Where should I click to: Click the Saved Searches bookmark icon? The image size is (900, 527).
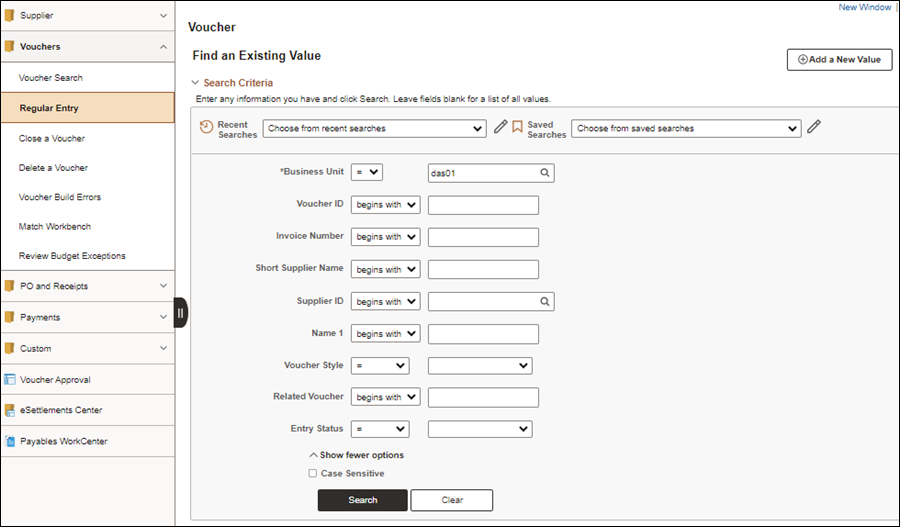(x=517, y=126)
